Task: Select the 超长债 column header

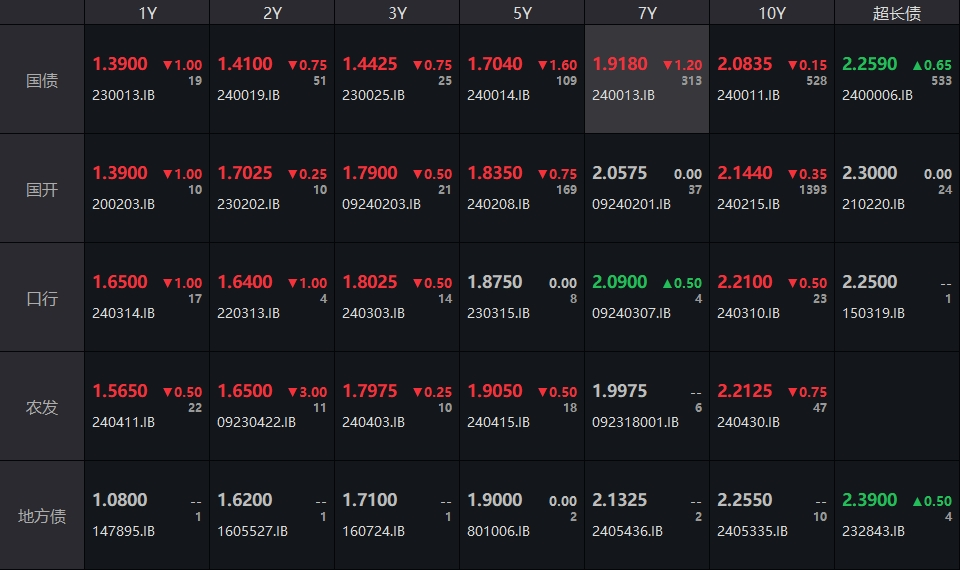Action: coord(897,13)
